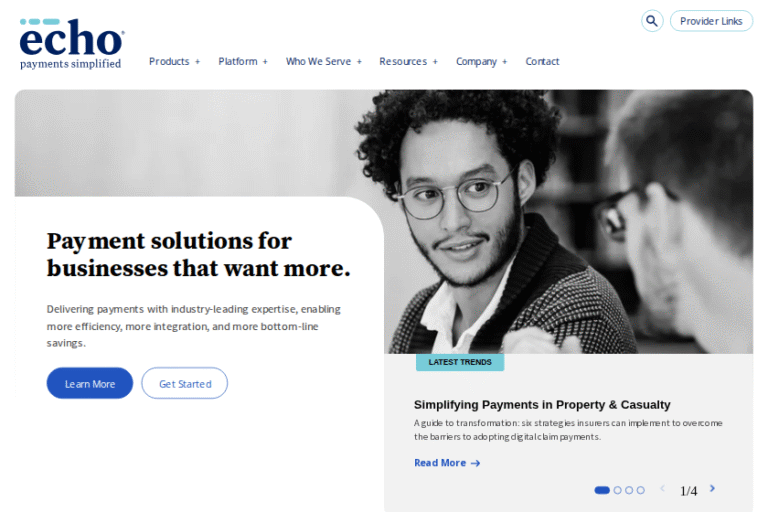768x512 pixels.
Task: Open the Company menu item
Action: click(477, 62)
